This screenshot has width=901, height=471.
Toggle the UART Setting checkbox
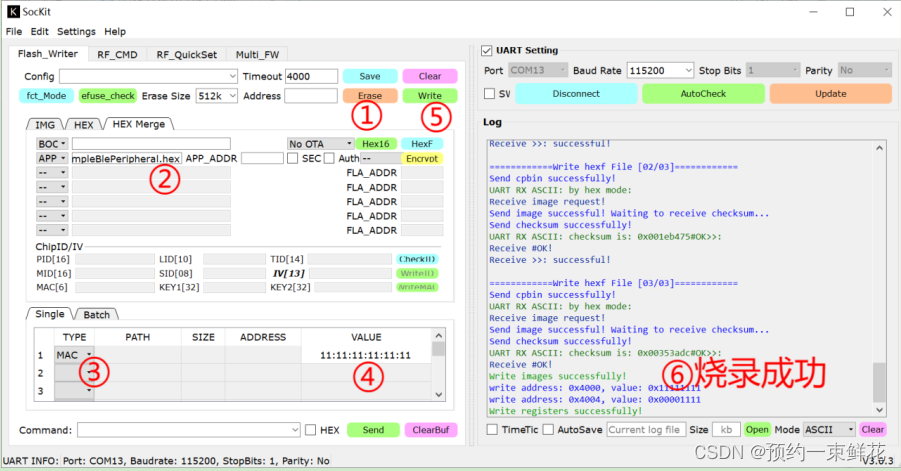[x=487, y=51]
